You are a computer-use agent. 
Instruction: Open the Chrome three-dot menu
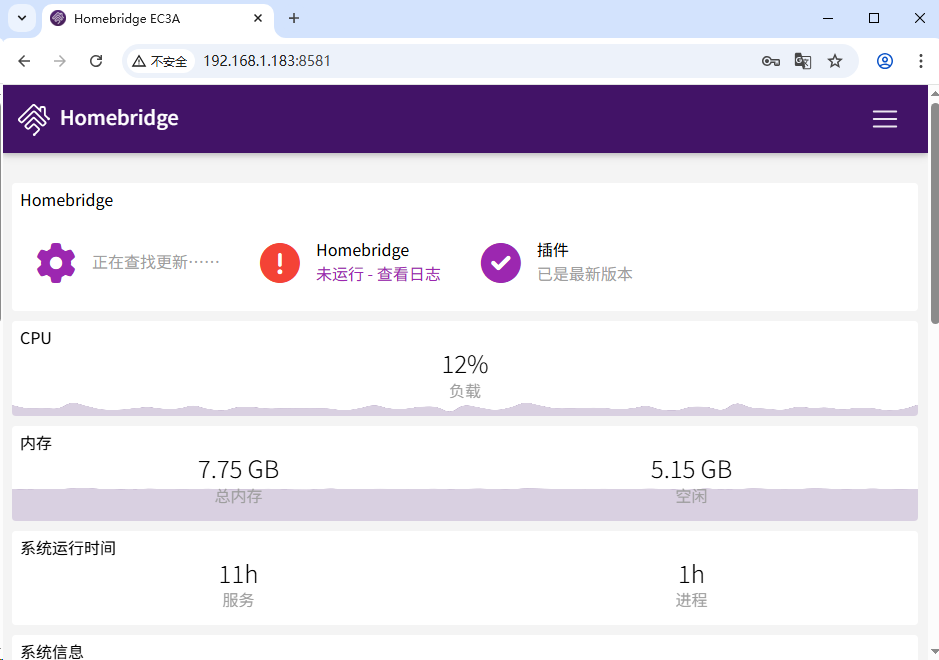pyautogui.click(x=920, y=61)
